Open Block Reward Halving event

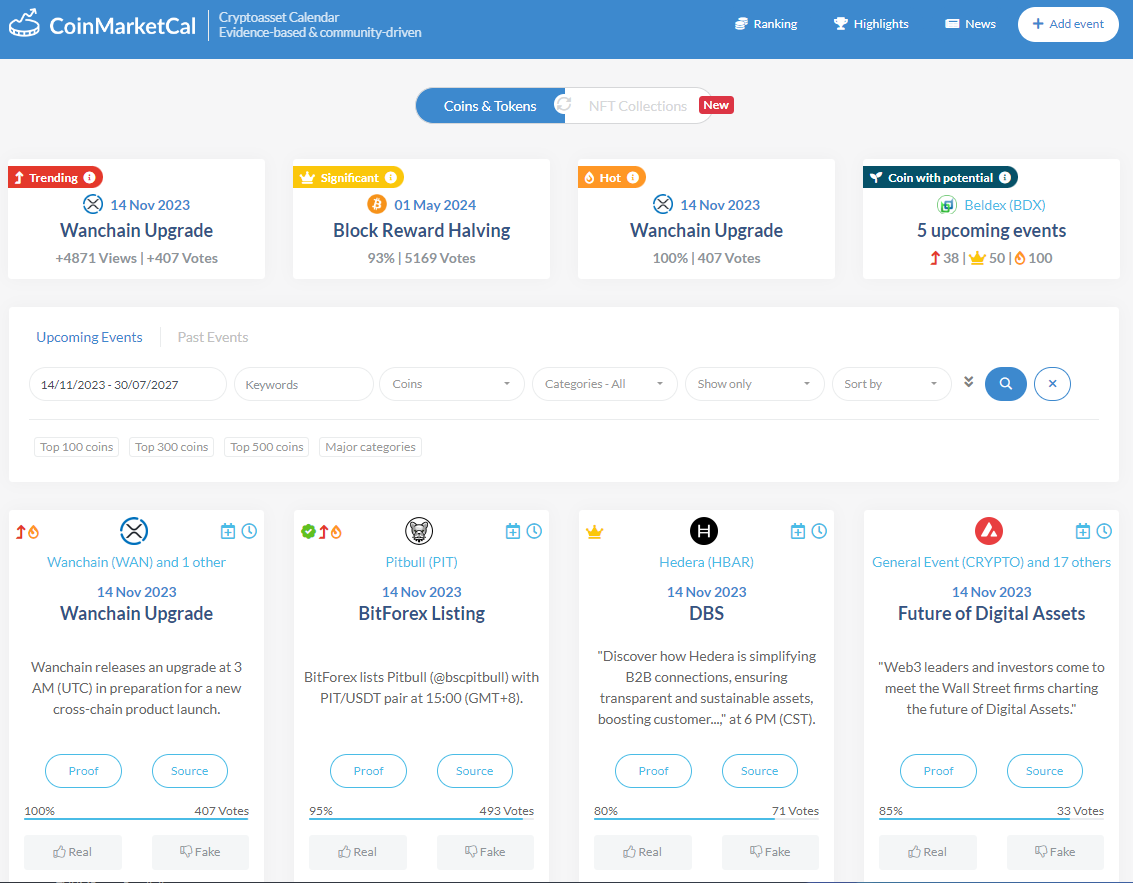pos(421,231)
